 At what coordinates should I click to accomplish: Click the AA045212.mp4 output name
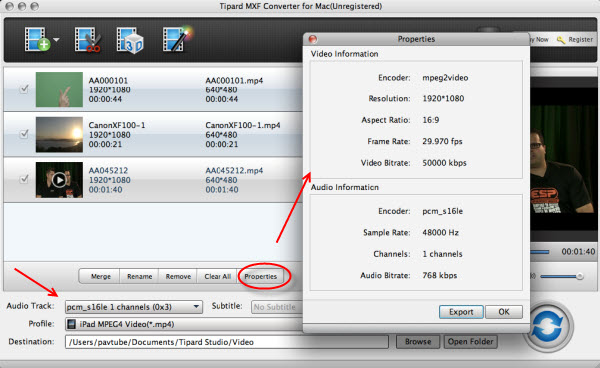click(234, 170)
